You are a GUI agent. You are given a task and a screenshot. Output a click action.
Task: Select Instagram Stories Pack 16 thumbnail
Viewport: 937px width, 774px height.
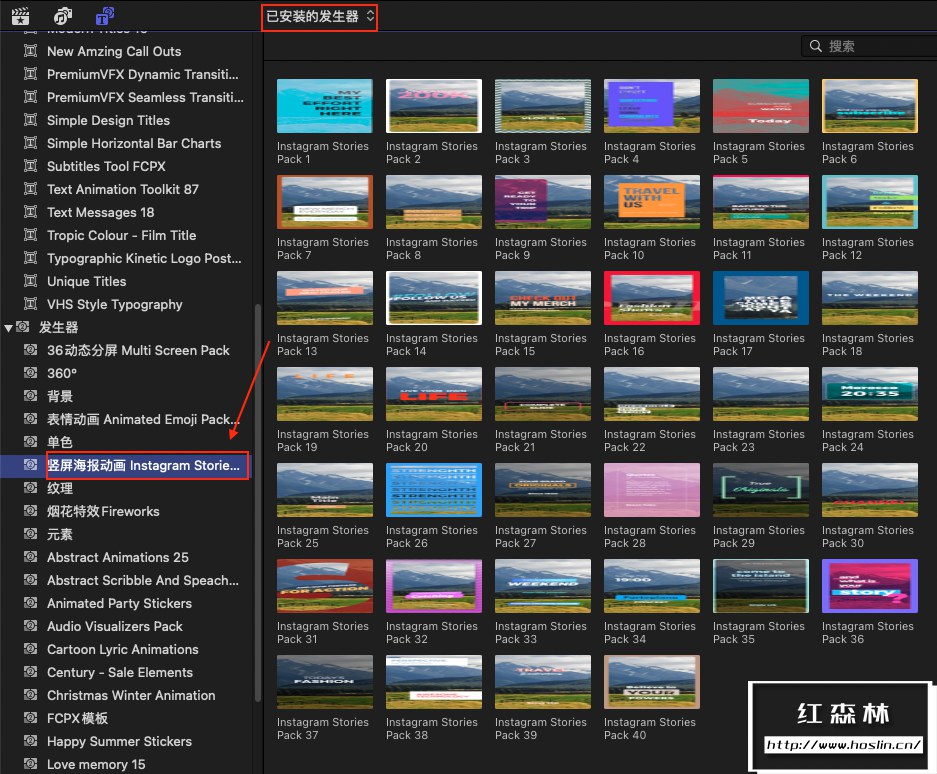coord(651,298)
